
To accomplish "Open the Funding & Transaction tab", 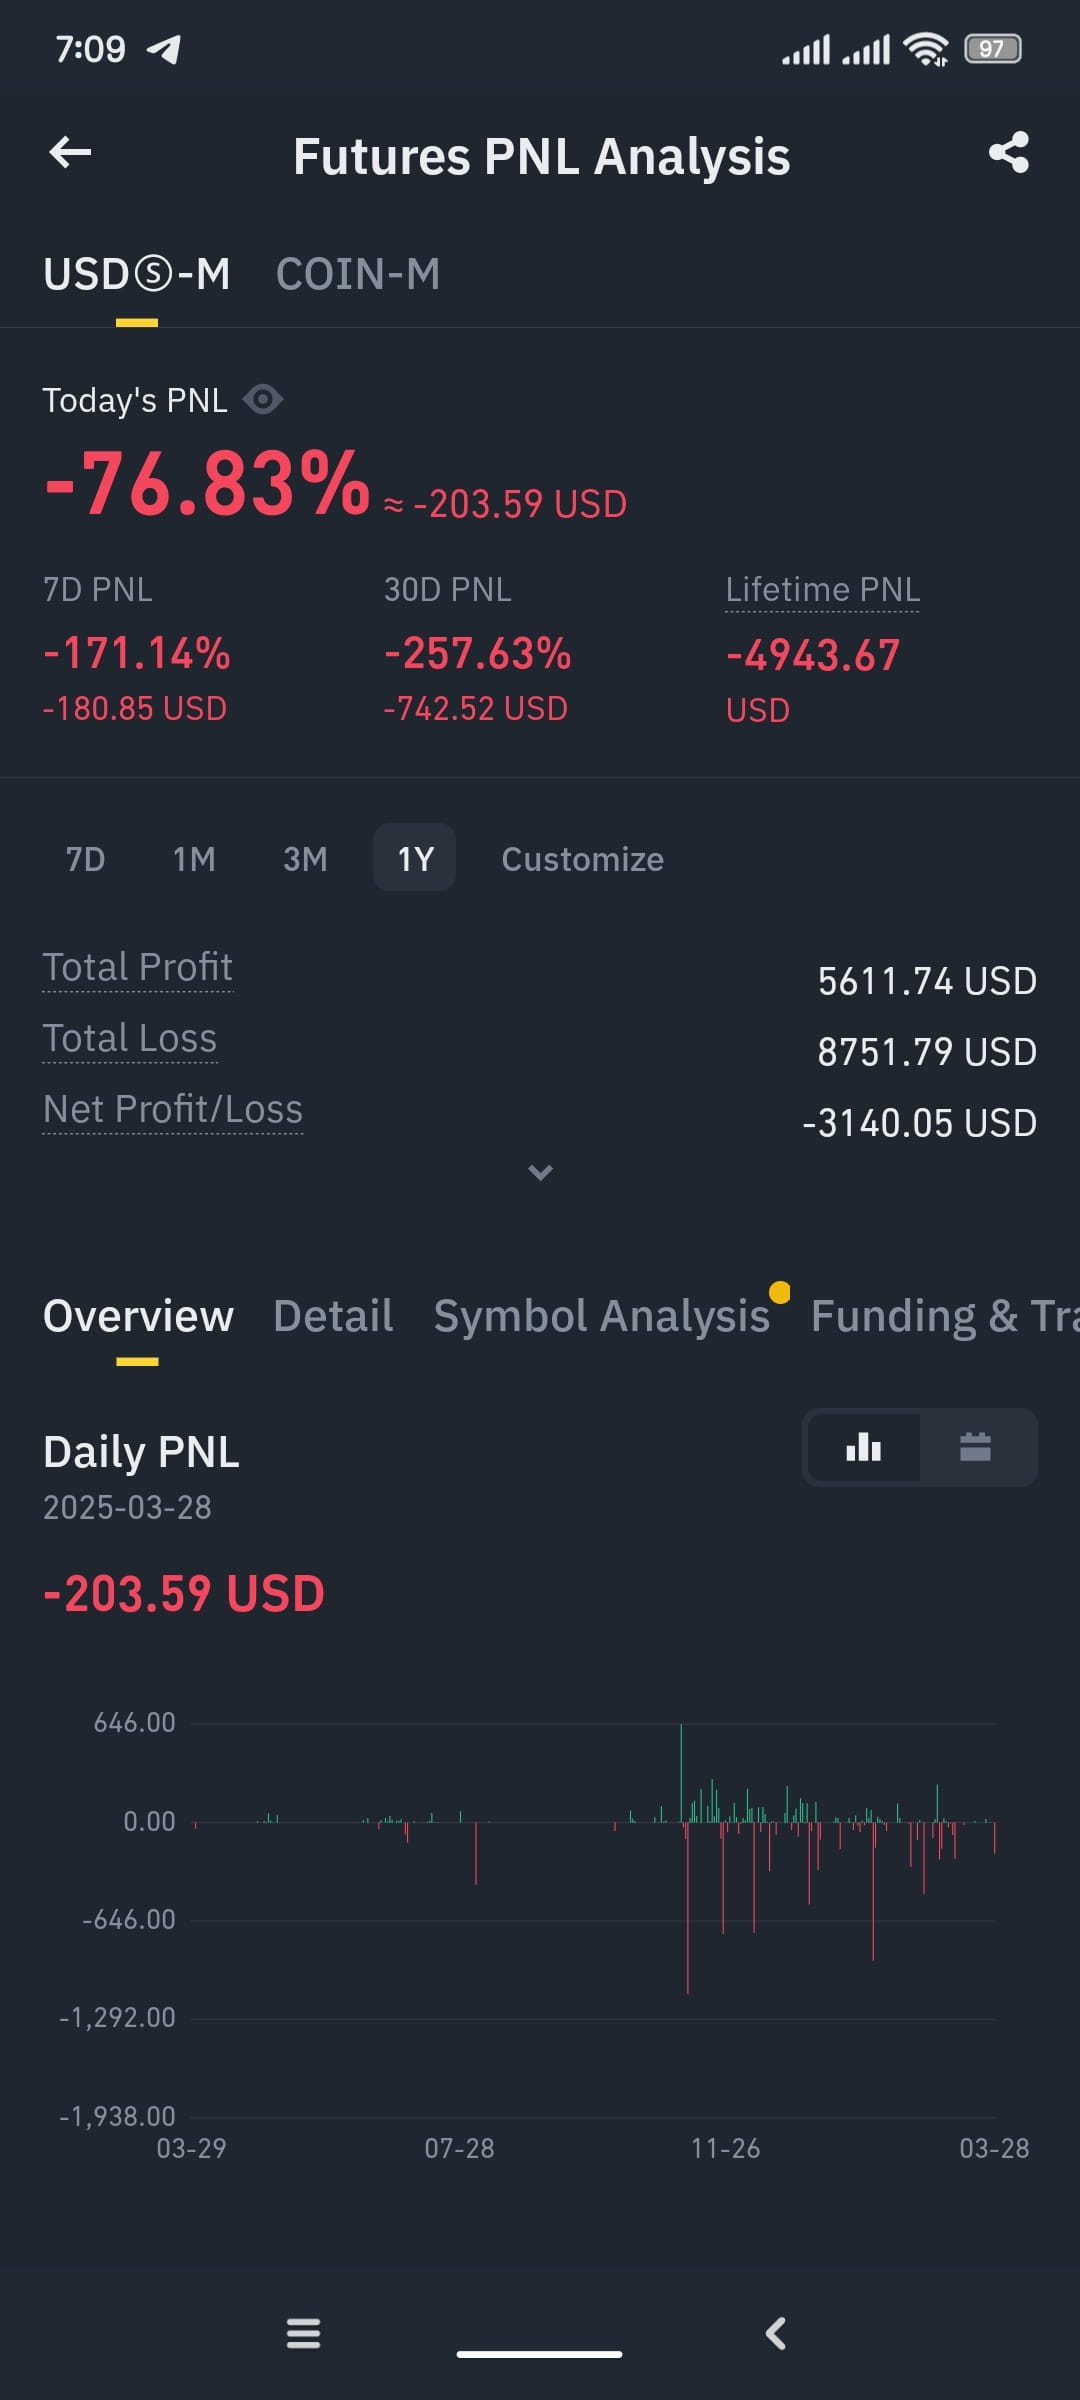I will [945, 1316].
